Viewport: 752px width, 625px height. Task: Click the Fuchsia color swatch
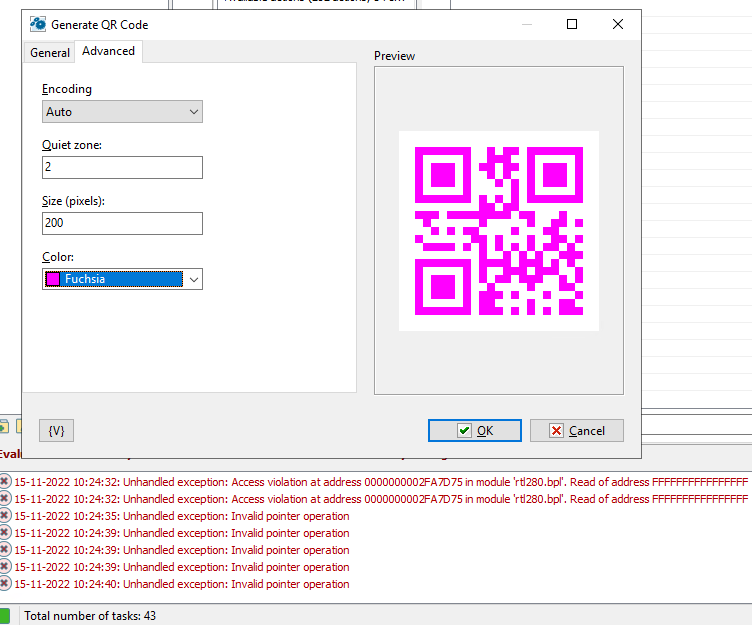[x=54, y=279]
